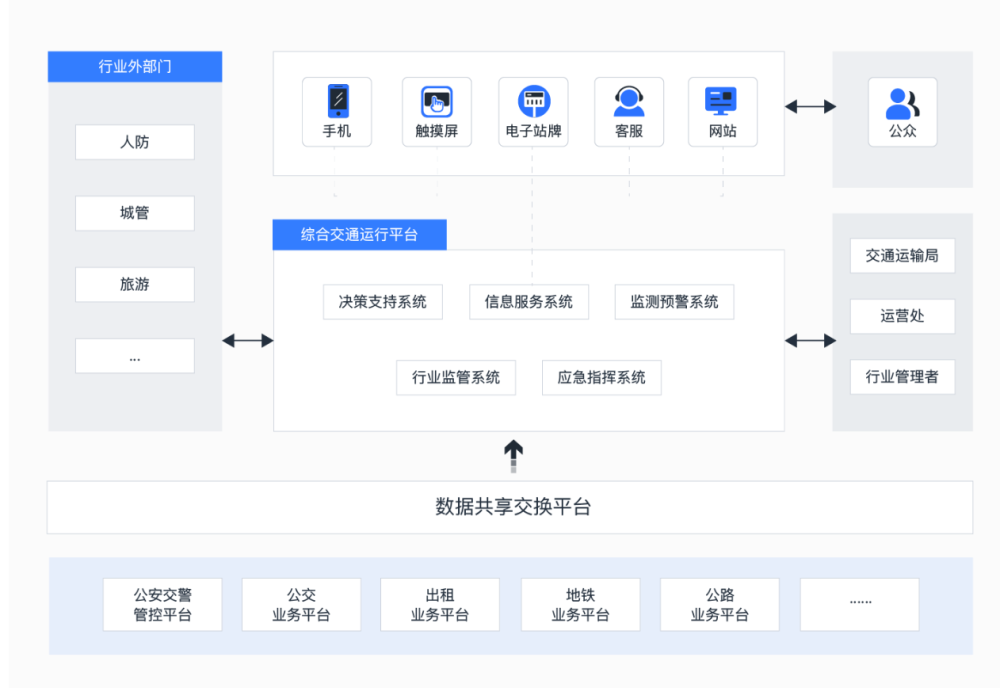Click the 行业管理者 box

902,377
